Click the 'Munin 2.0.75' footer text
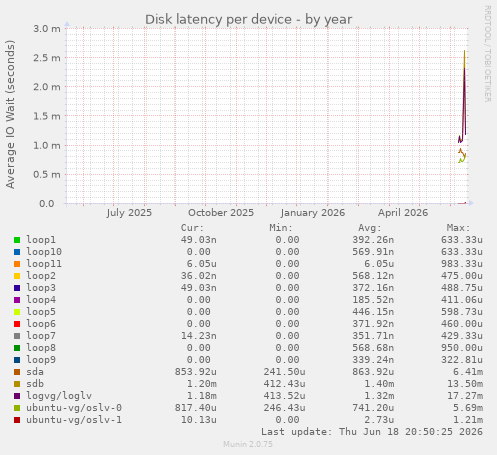Screen dimensions: 497x455 (248, 444)
